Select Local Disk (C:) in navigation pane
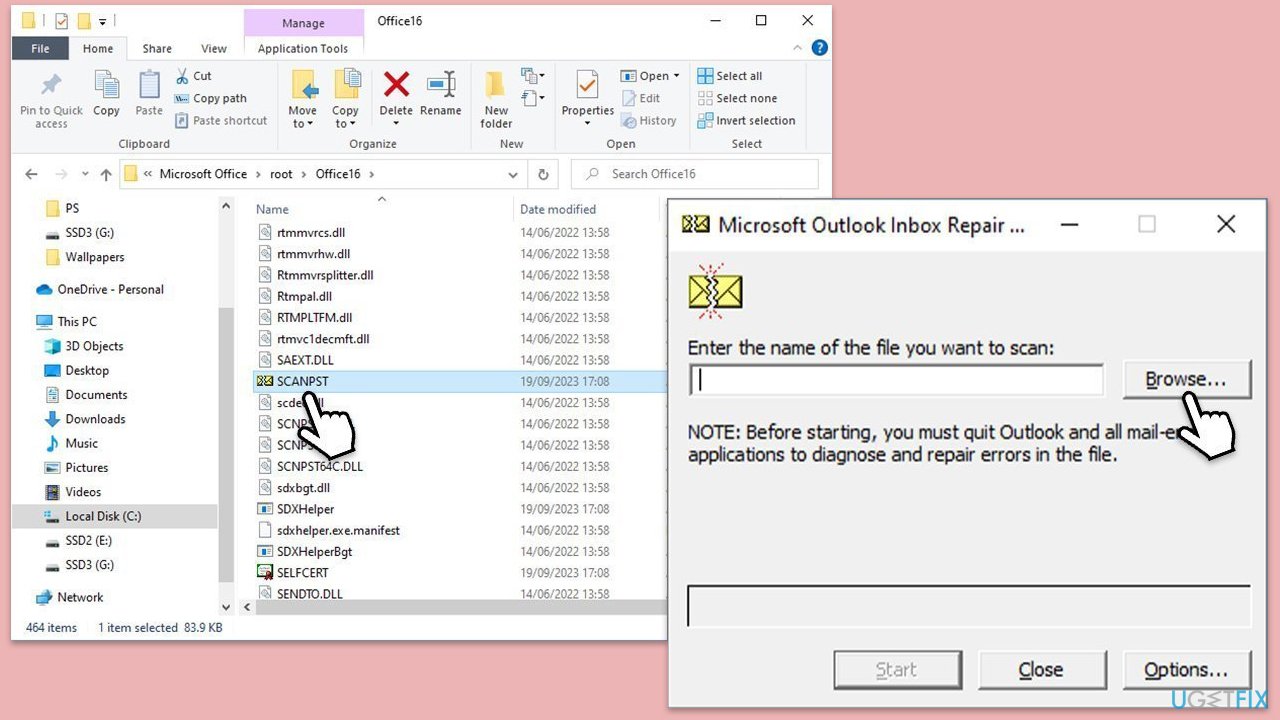Viewport: 1280px width, 720px height. pyautogui.click(x=103, y=516)
